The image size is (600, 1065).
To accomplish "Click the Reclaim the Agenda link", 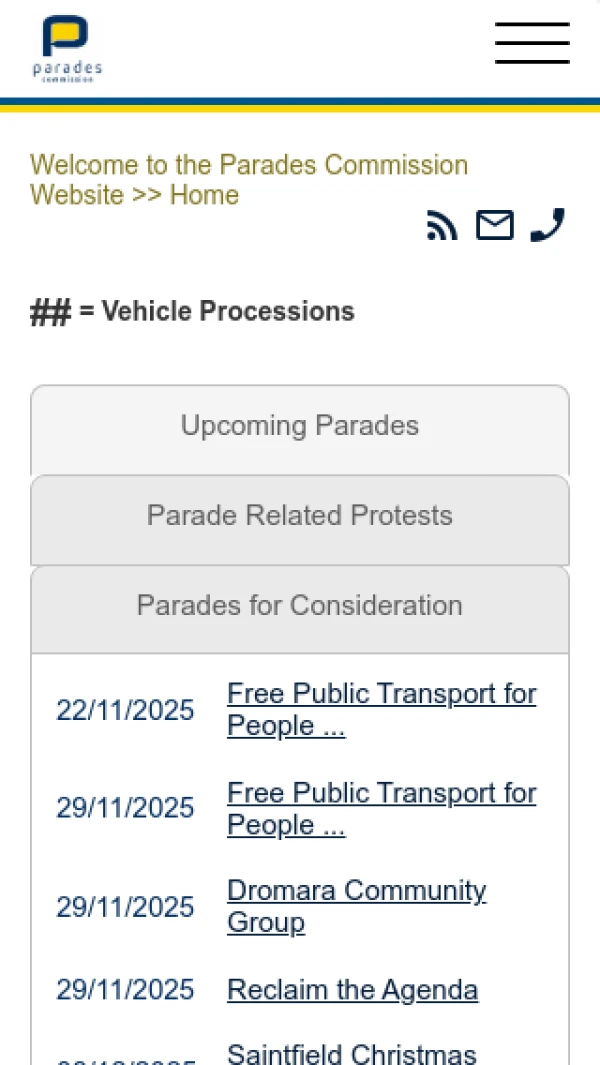I will coord(352,990).
